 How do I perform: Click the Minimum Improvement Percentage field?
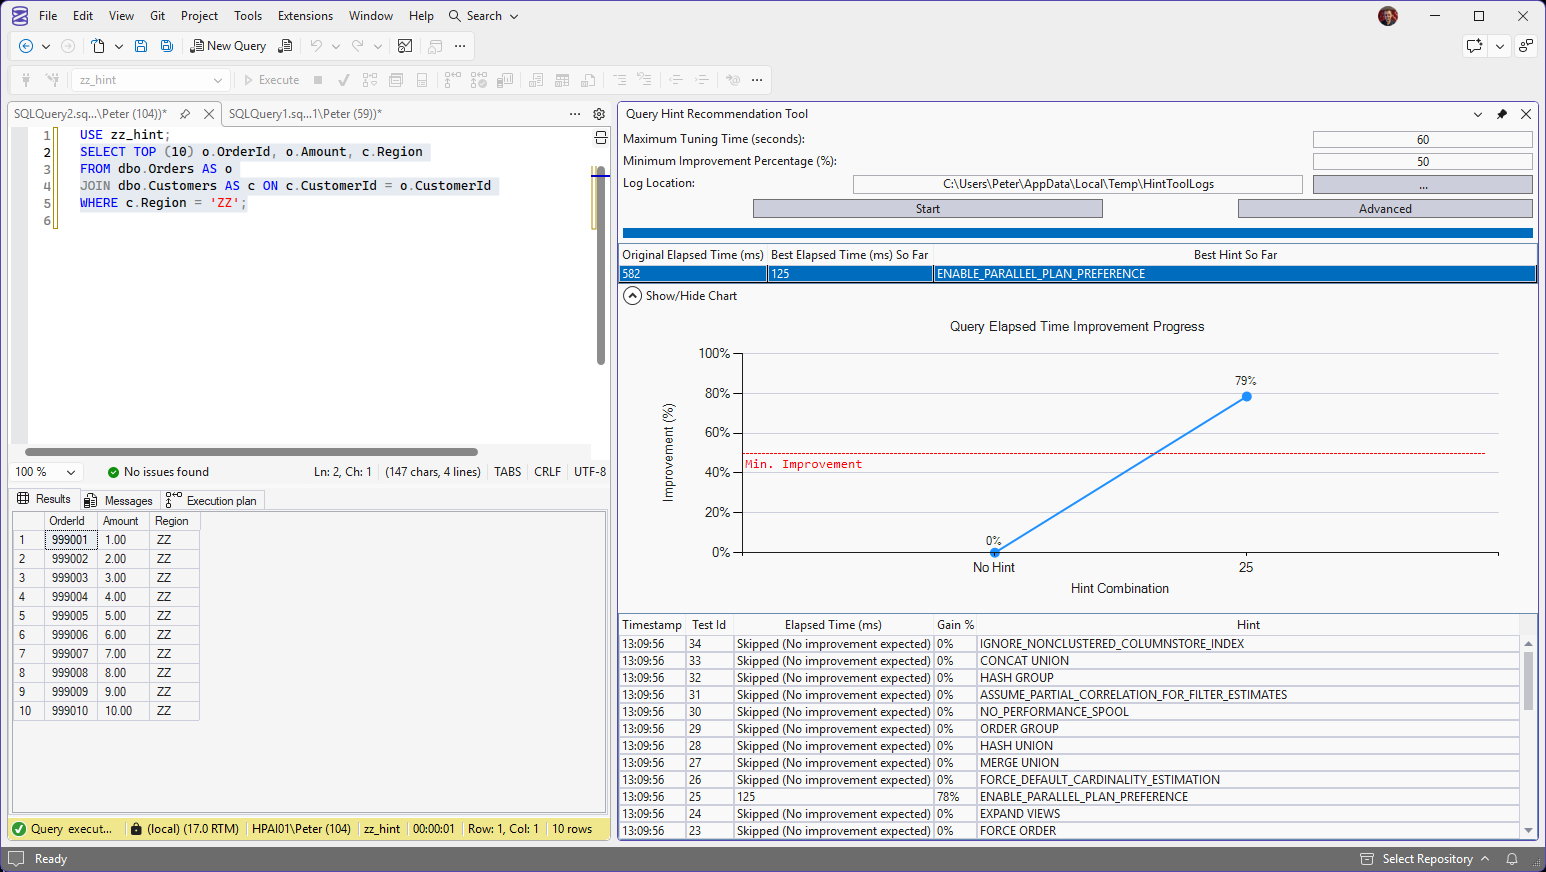(1422, 162)
